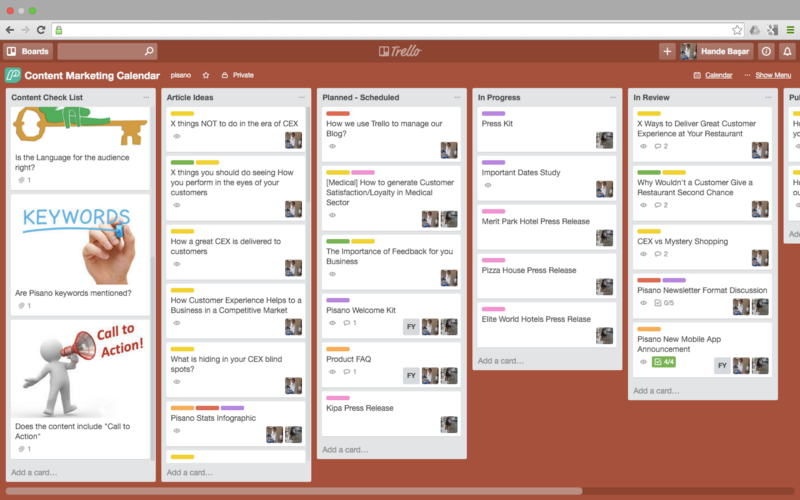Expand the board with Show Menu

tap(773, 75)
